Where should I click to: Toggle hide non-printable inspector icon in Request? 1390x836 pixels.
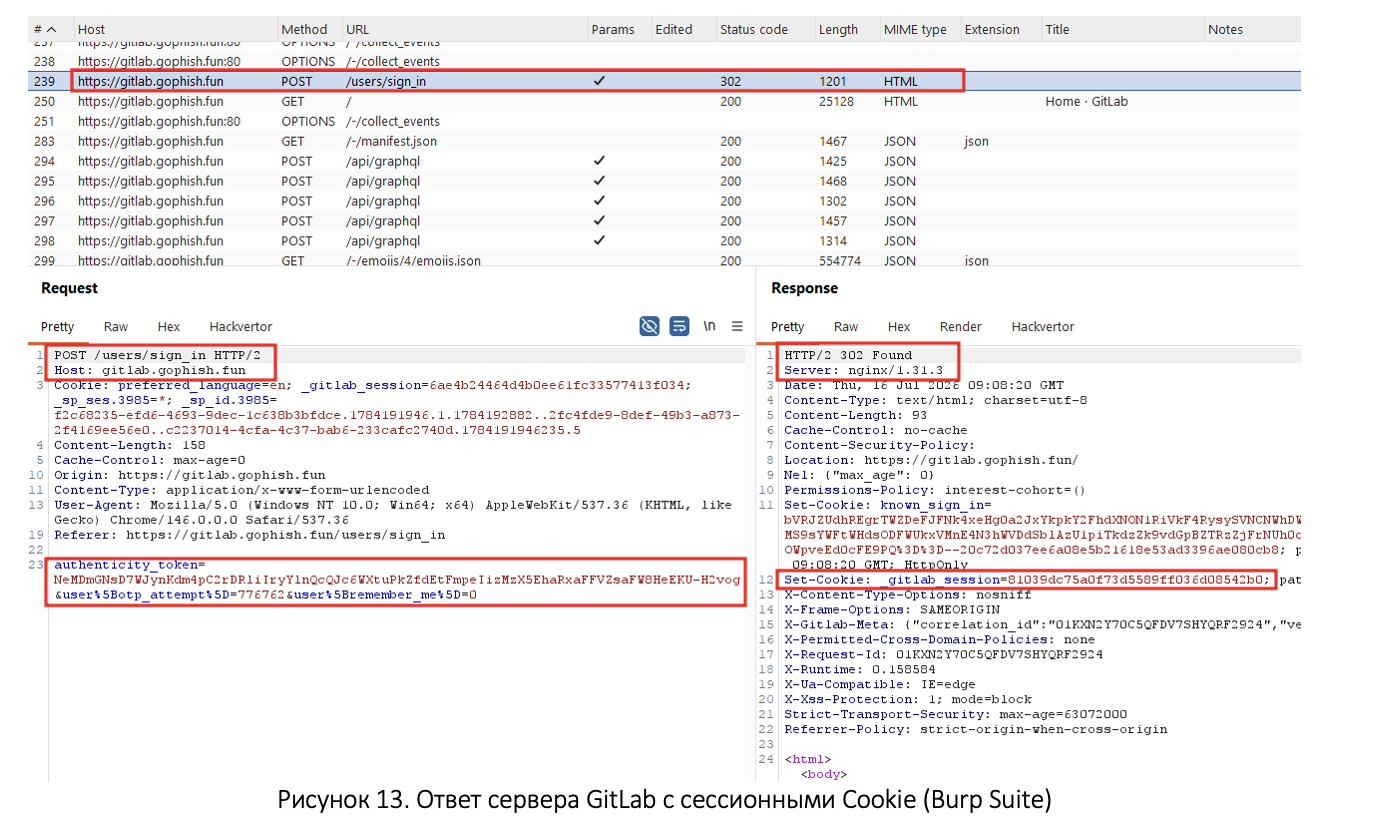tap(649, 326)
